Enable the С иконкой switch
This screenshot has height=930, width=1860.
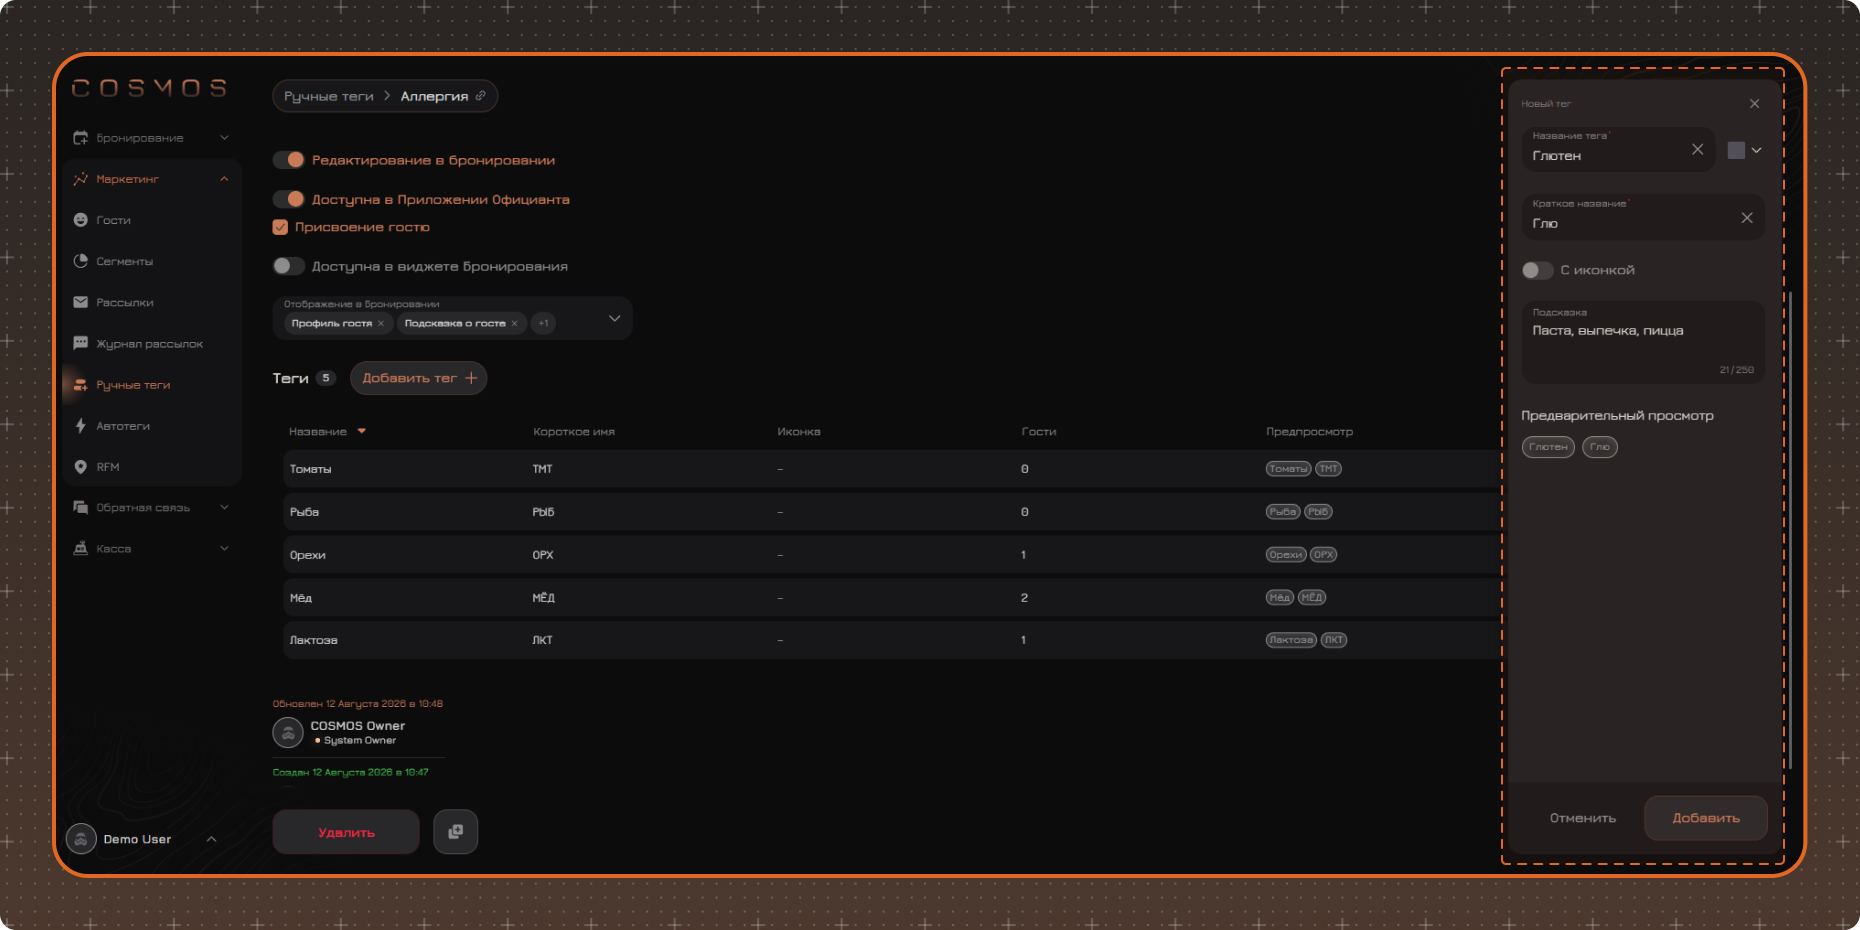tap(1537, 270)
